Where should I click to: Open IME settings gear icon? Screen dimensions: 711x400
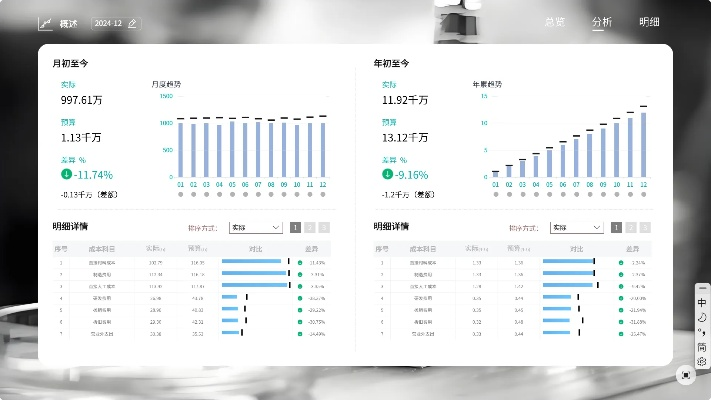[702, 361]
